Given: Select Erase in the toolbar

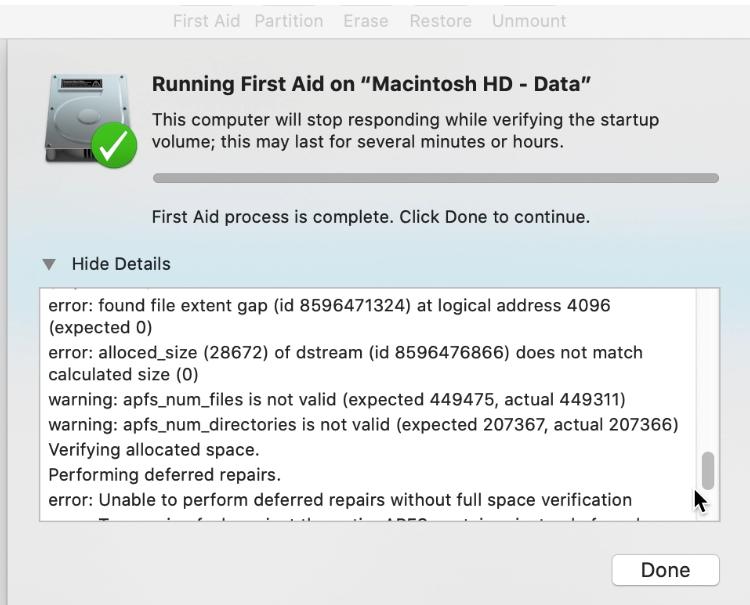Looking at the screenshot, I should [365, 21].
